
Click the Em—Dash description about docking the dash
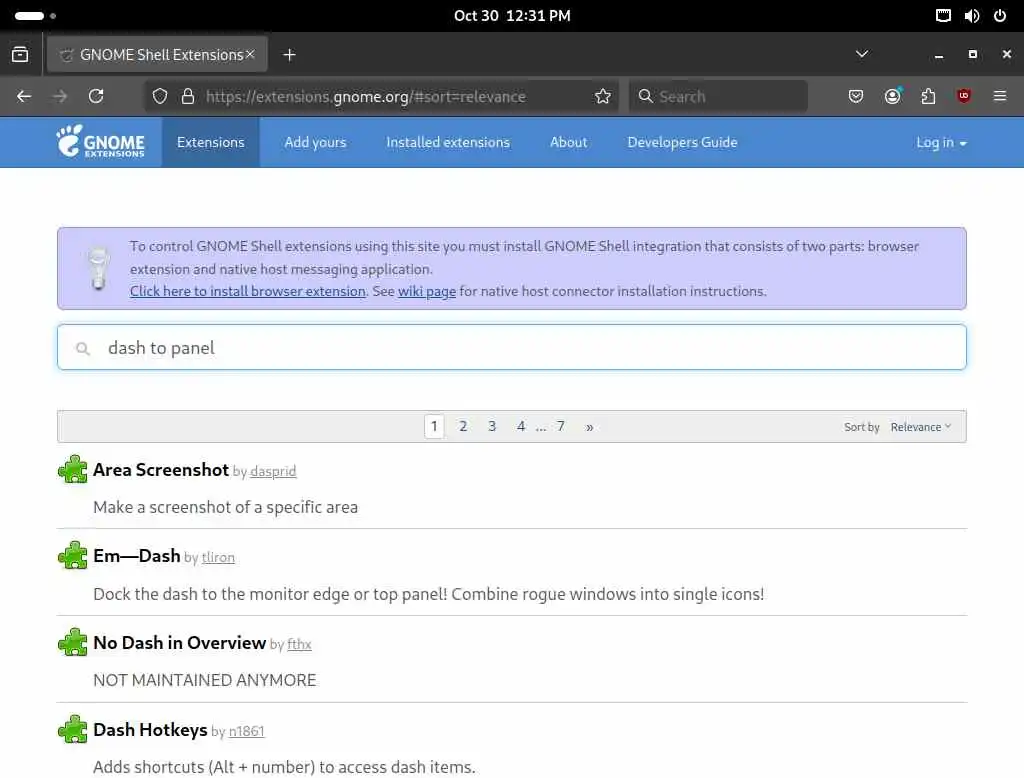tap(428, 594)
